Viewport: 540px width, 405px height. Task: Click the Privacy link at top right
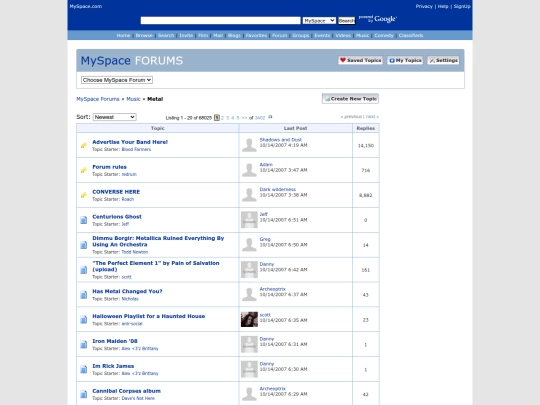pos(424,6)
